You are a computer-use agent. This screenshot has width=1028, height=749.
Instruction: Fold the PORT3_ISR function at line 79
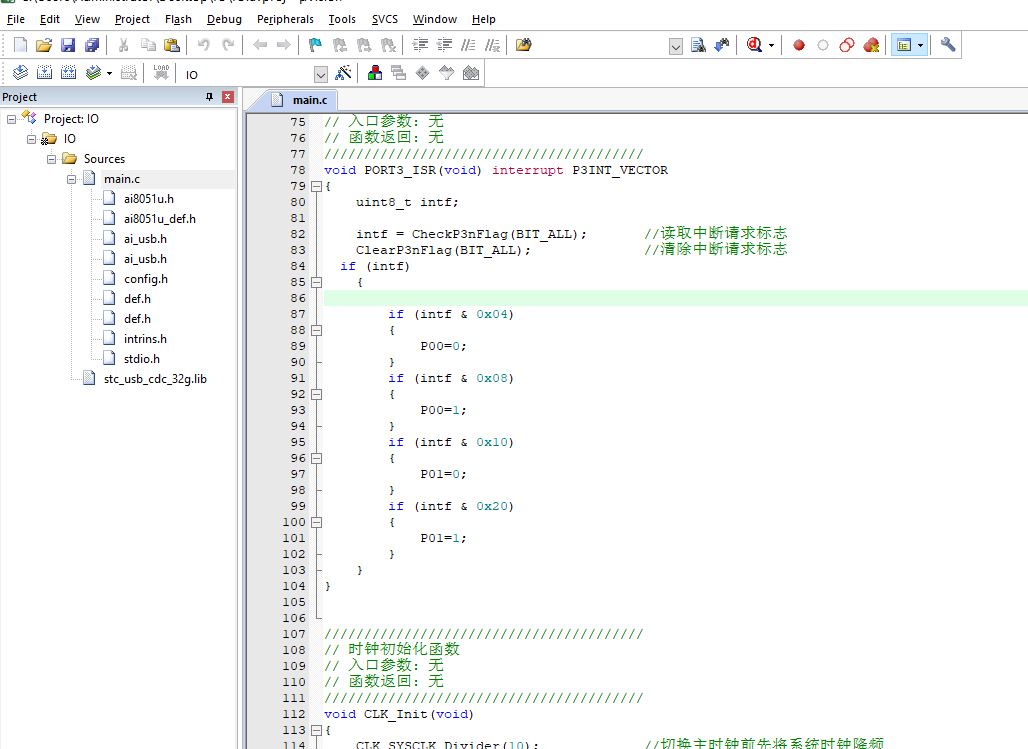click(x=317, y=186)
